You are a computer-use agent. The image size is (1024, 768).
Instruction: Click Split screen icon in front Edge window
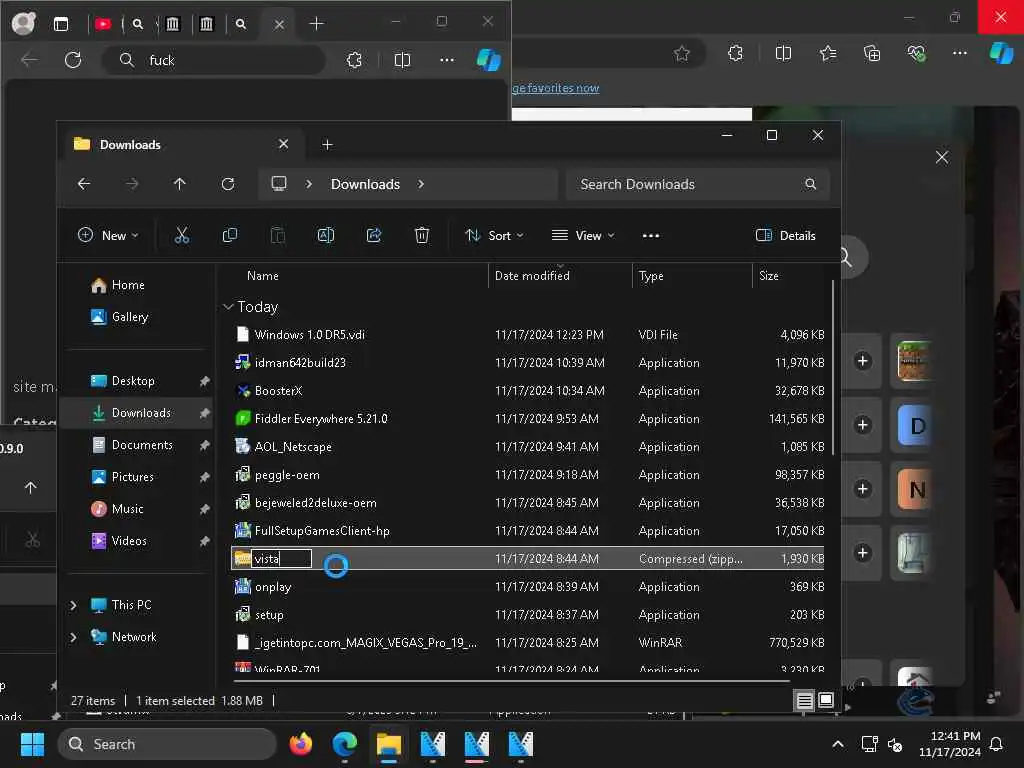point(402,60)
